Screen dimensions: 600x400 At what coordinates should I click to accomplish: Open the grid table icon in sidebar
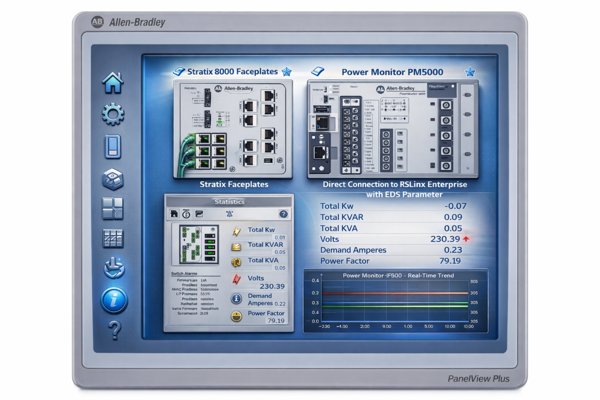(114, 239)
